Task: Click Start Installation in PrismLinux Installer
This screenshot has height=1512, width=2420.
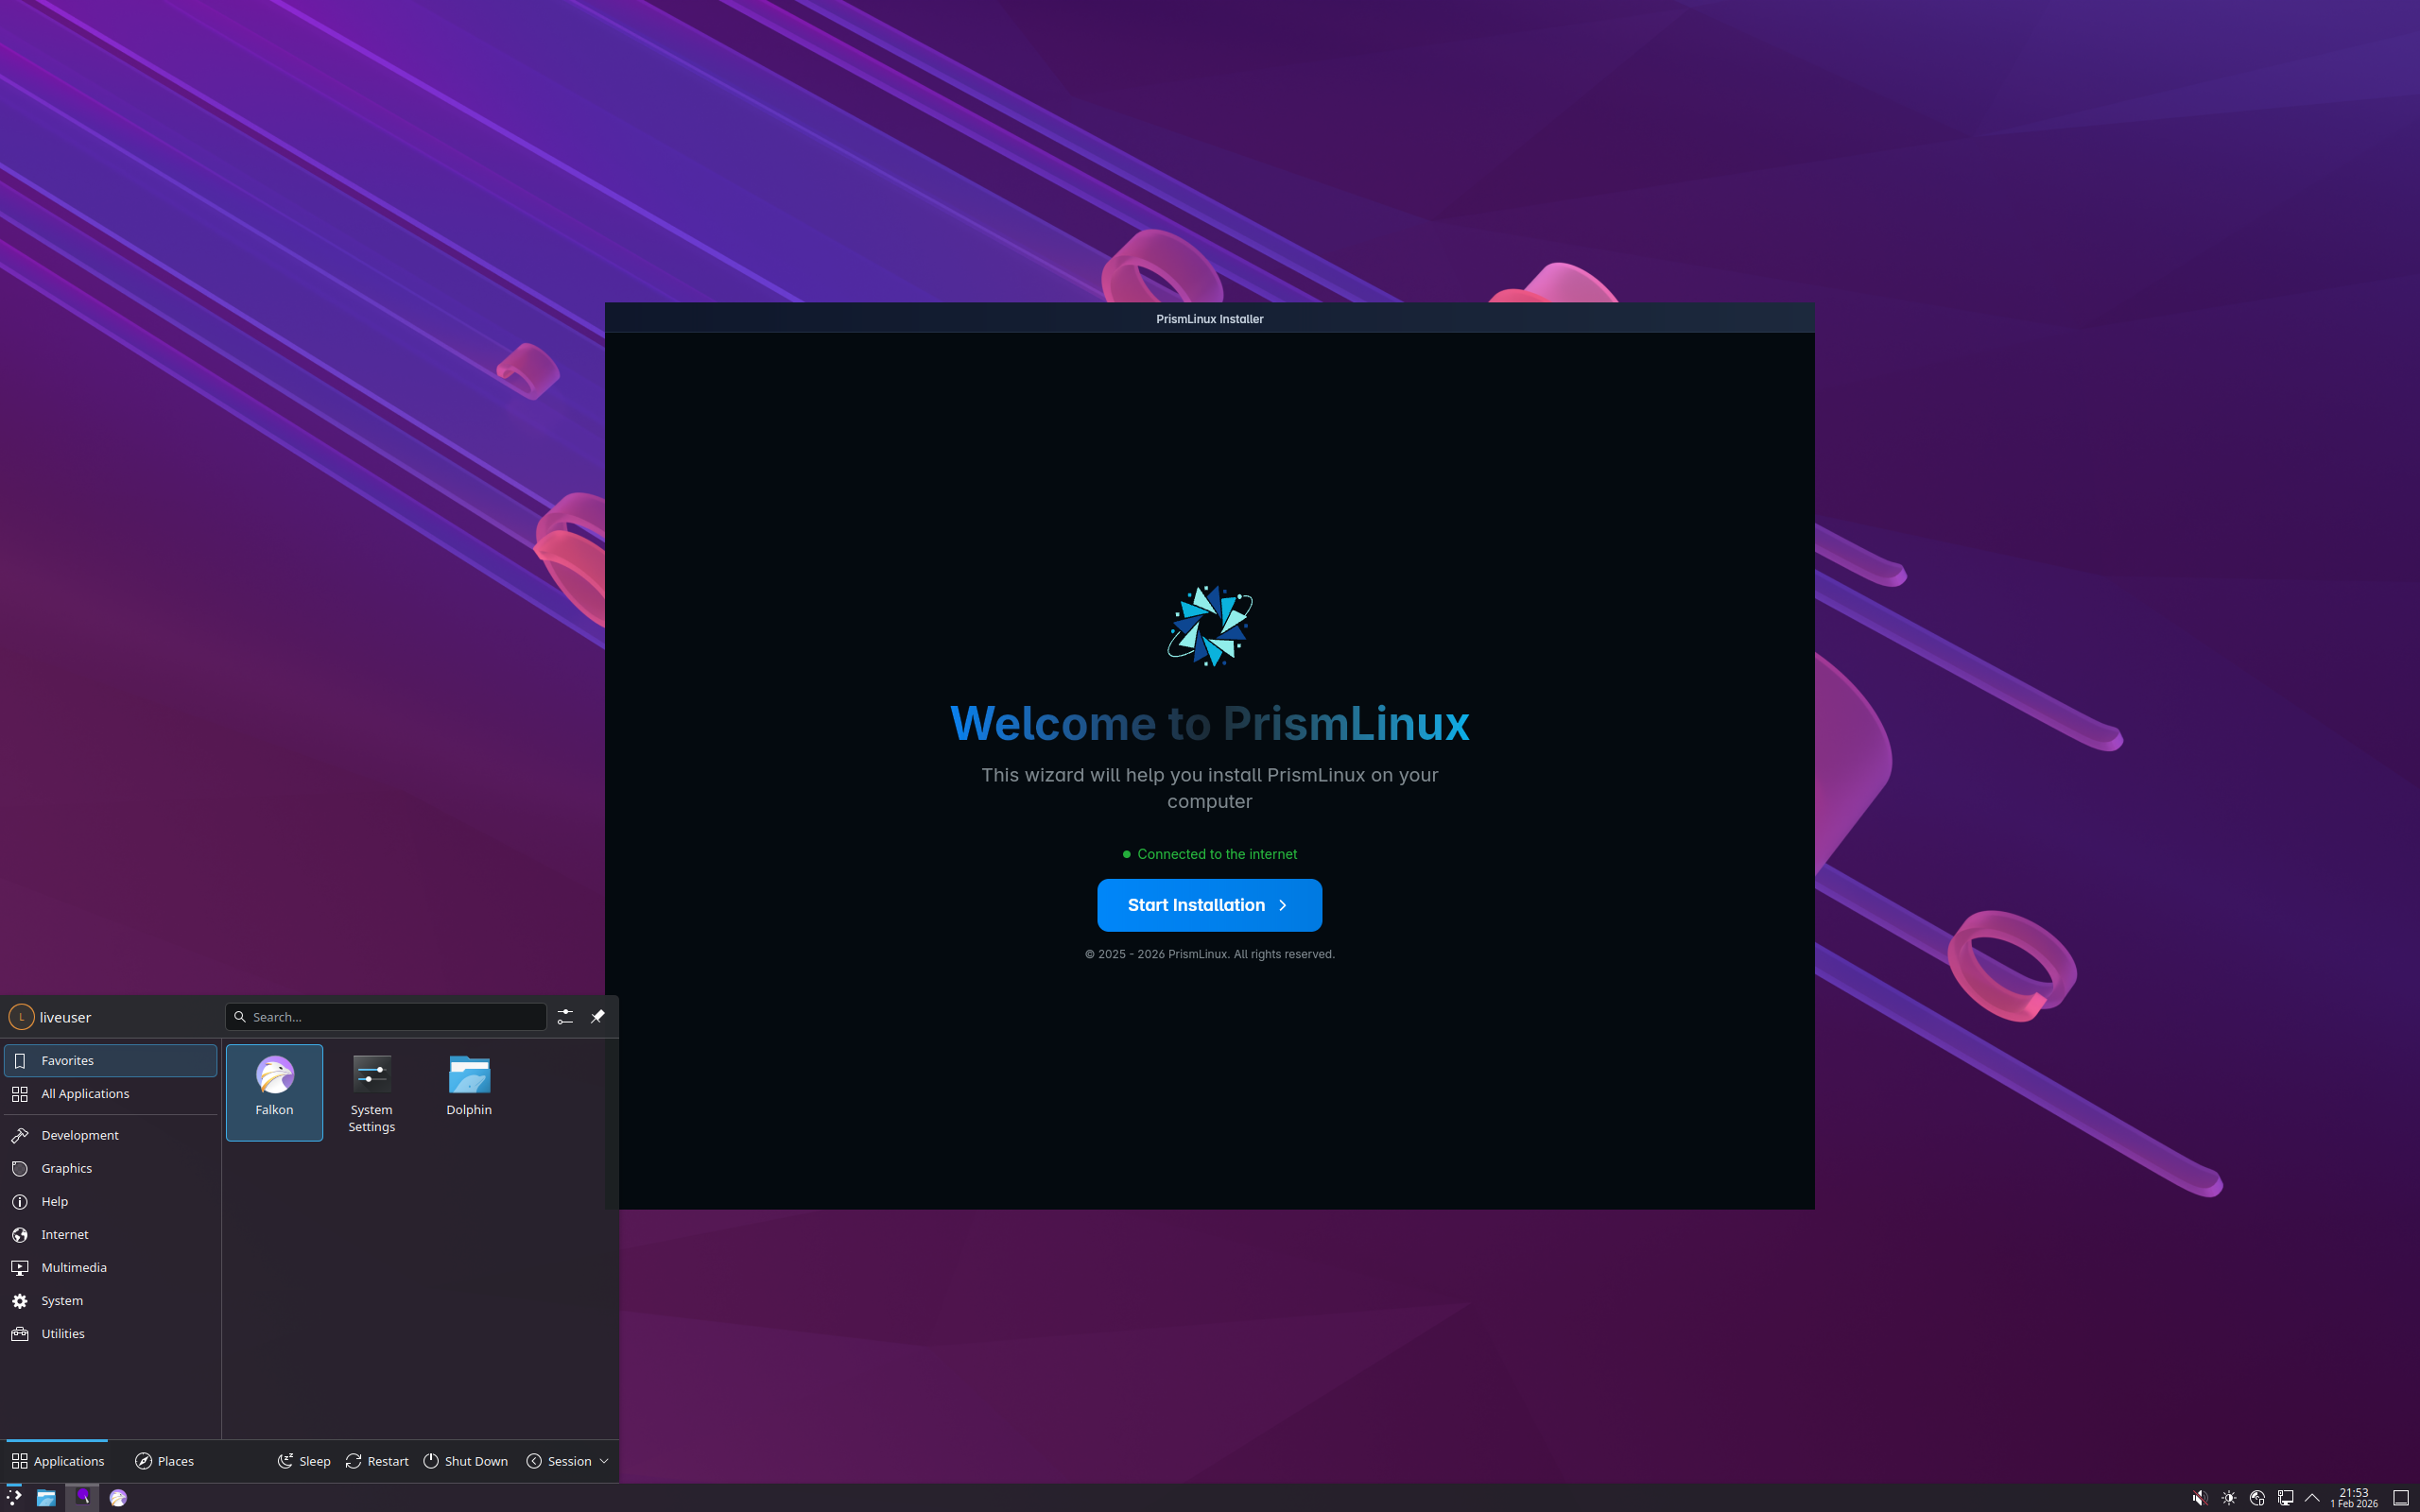Action: point(1209,905)
